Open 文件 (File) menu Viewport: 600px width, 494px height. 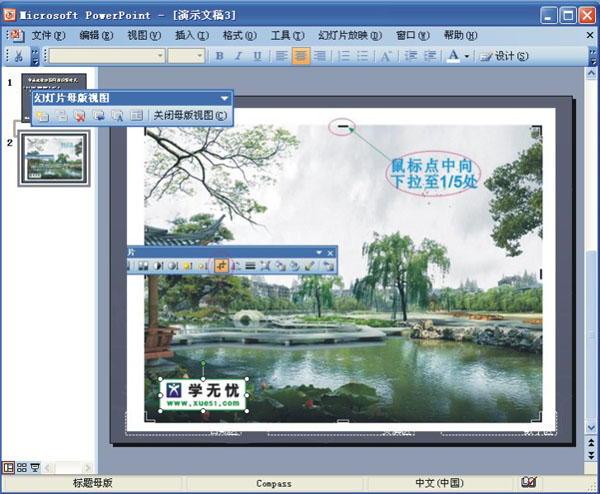[x=48, y=36]
